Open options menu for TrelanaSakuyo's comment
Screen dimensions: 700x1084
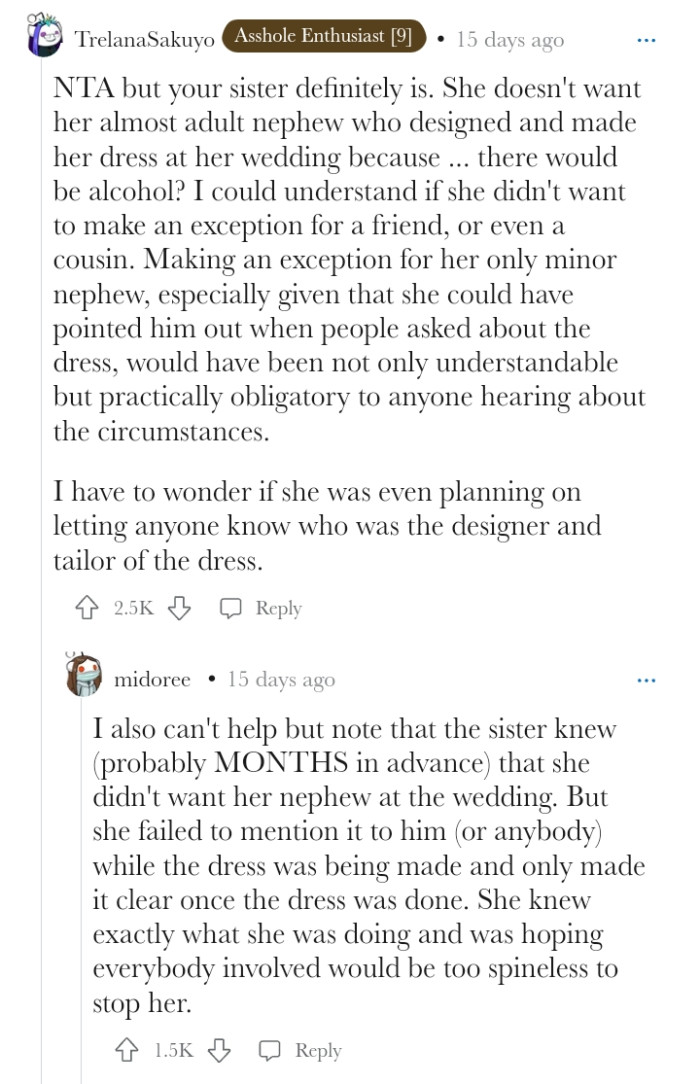click(x=646, y=40)
